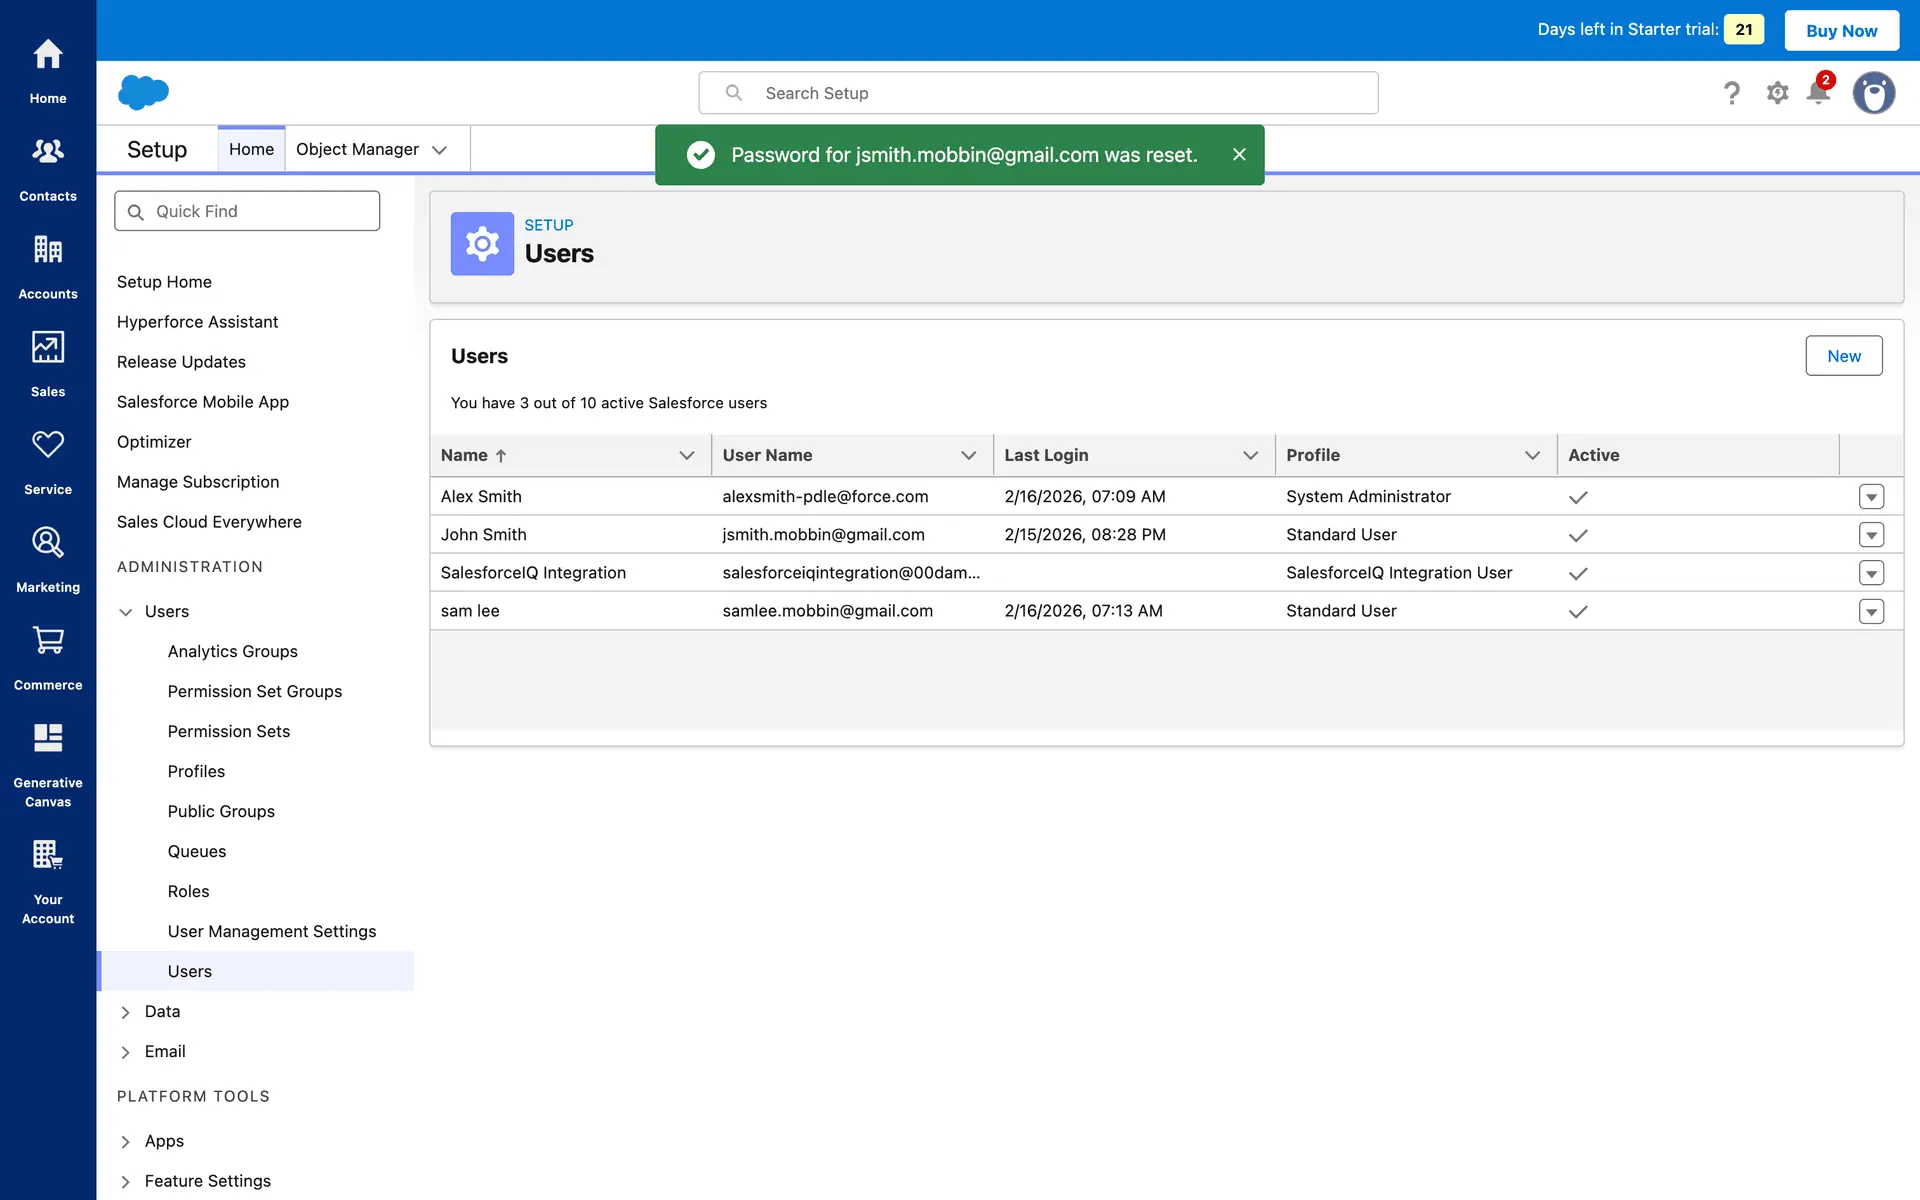Expand the Email tree section
This screenshot has height=1200, width=1920.
[x=126, y=1052]
